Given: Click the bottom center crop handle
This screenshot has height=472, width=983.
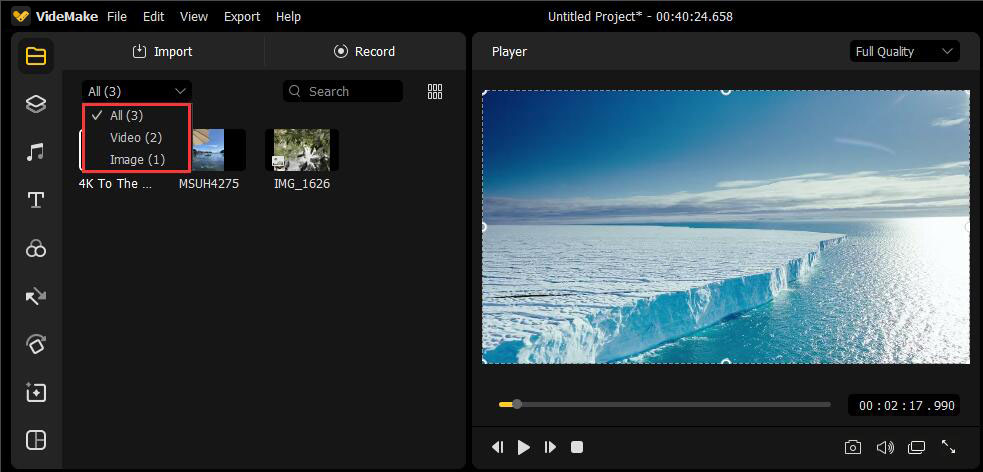Looking at the screenshot, I should (726, 362).
